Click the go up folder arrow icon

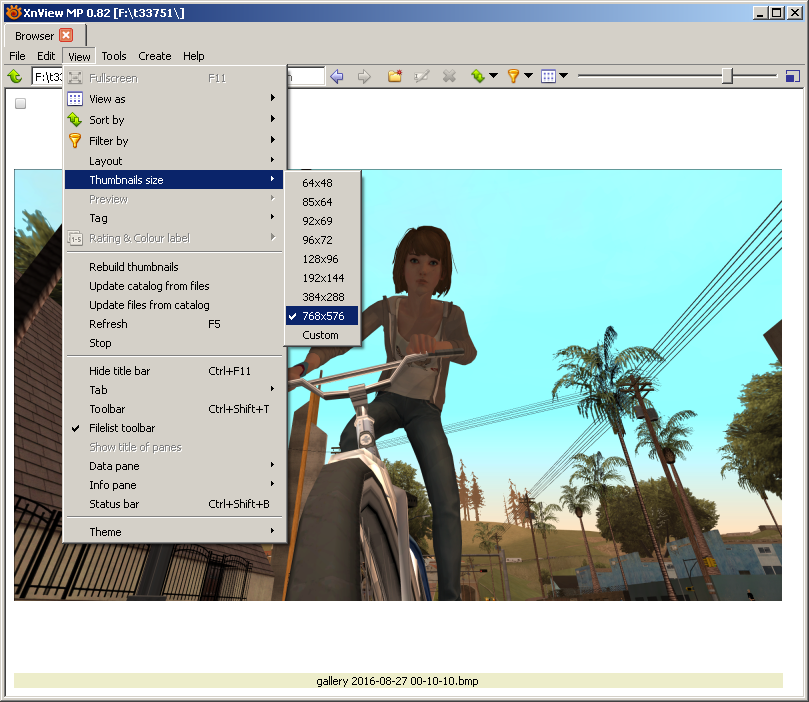coord(15,77)
